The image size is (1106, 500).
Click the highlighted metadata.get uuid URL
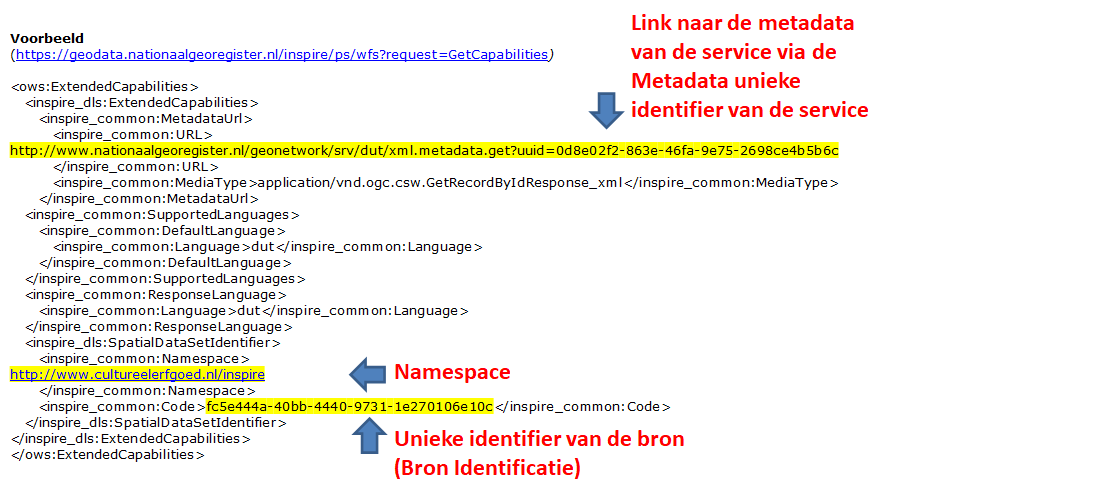pos(424,151)
